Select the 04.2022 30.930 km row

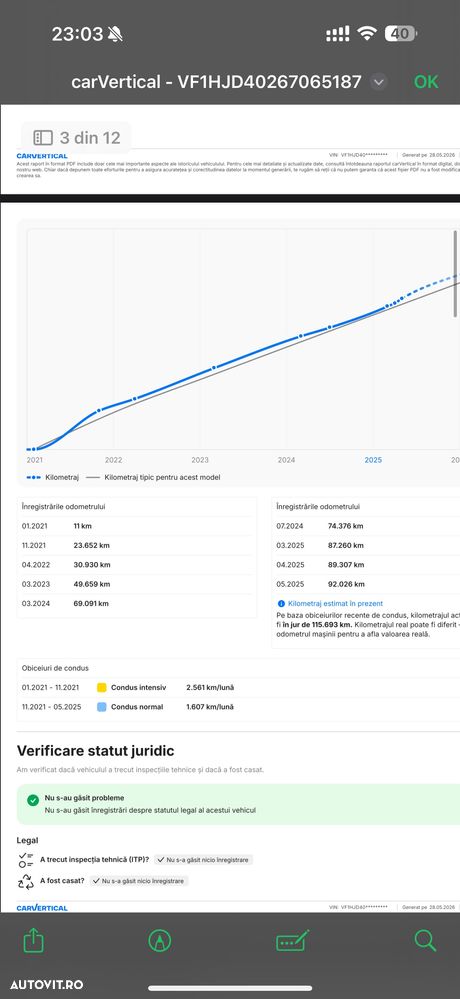coord(137,564)
